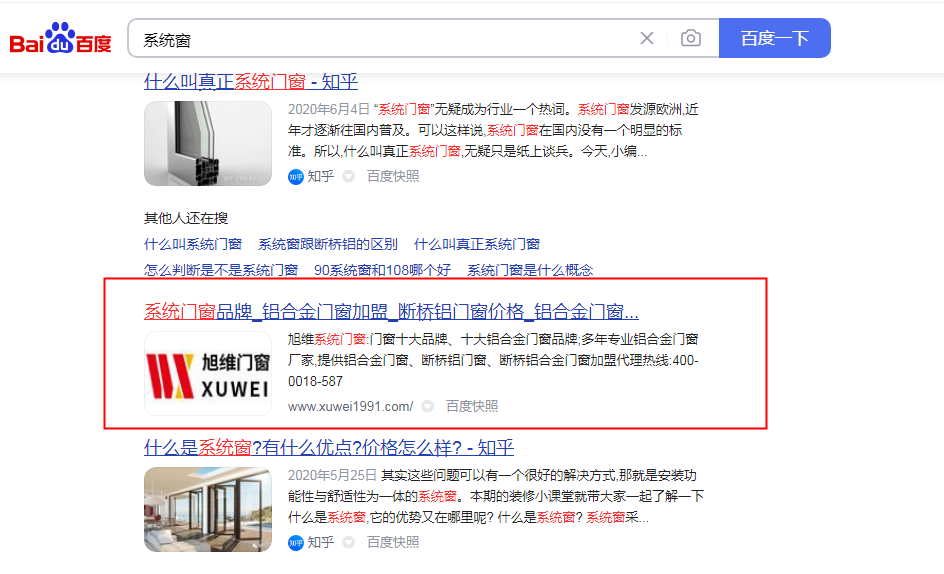The image size is (944, 574).
Task: Open 什么是系统窗?有什么优点 result title
Action: click(328, 447)
